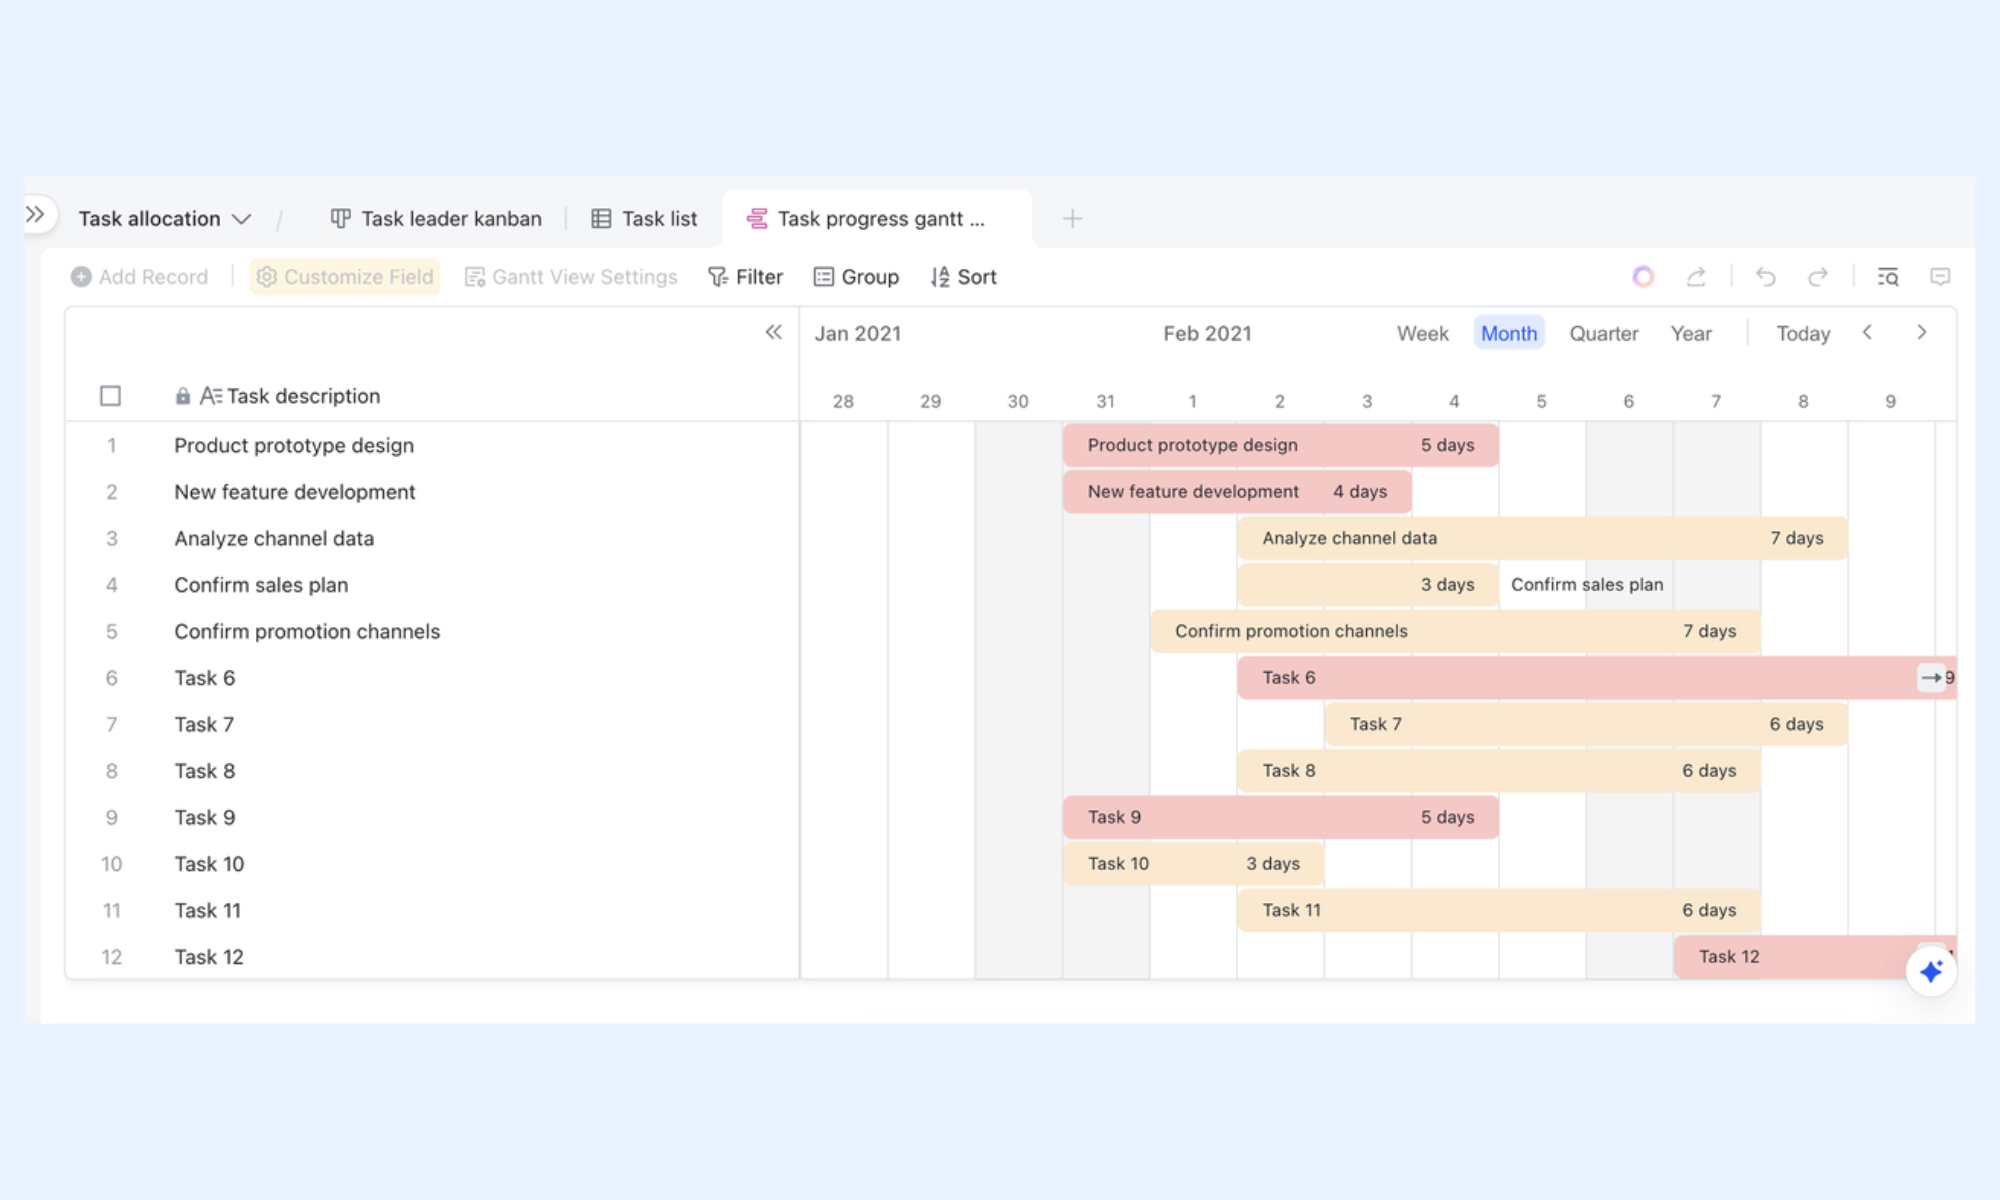Screen dimensions: 2000x1200
Task: Toggle the select-all checkbox in header
Action: pyautogui.click(x=110, y=396)
